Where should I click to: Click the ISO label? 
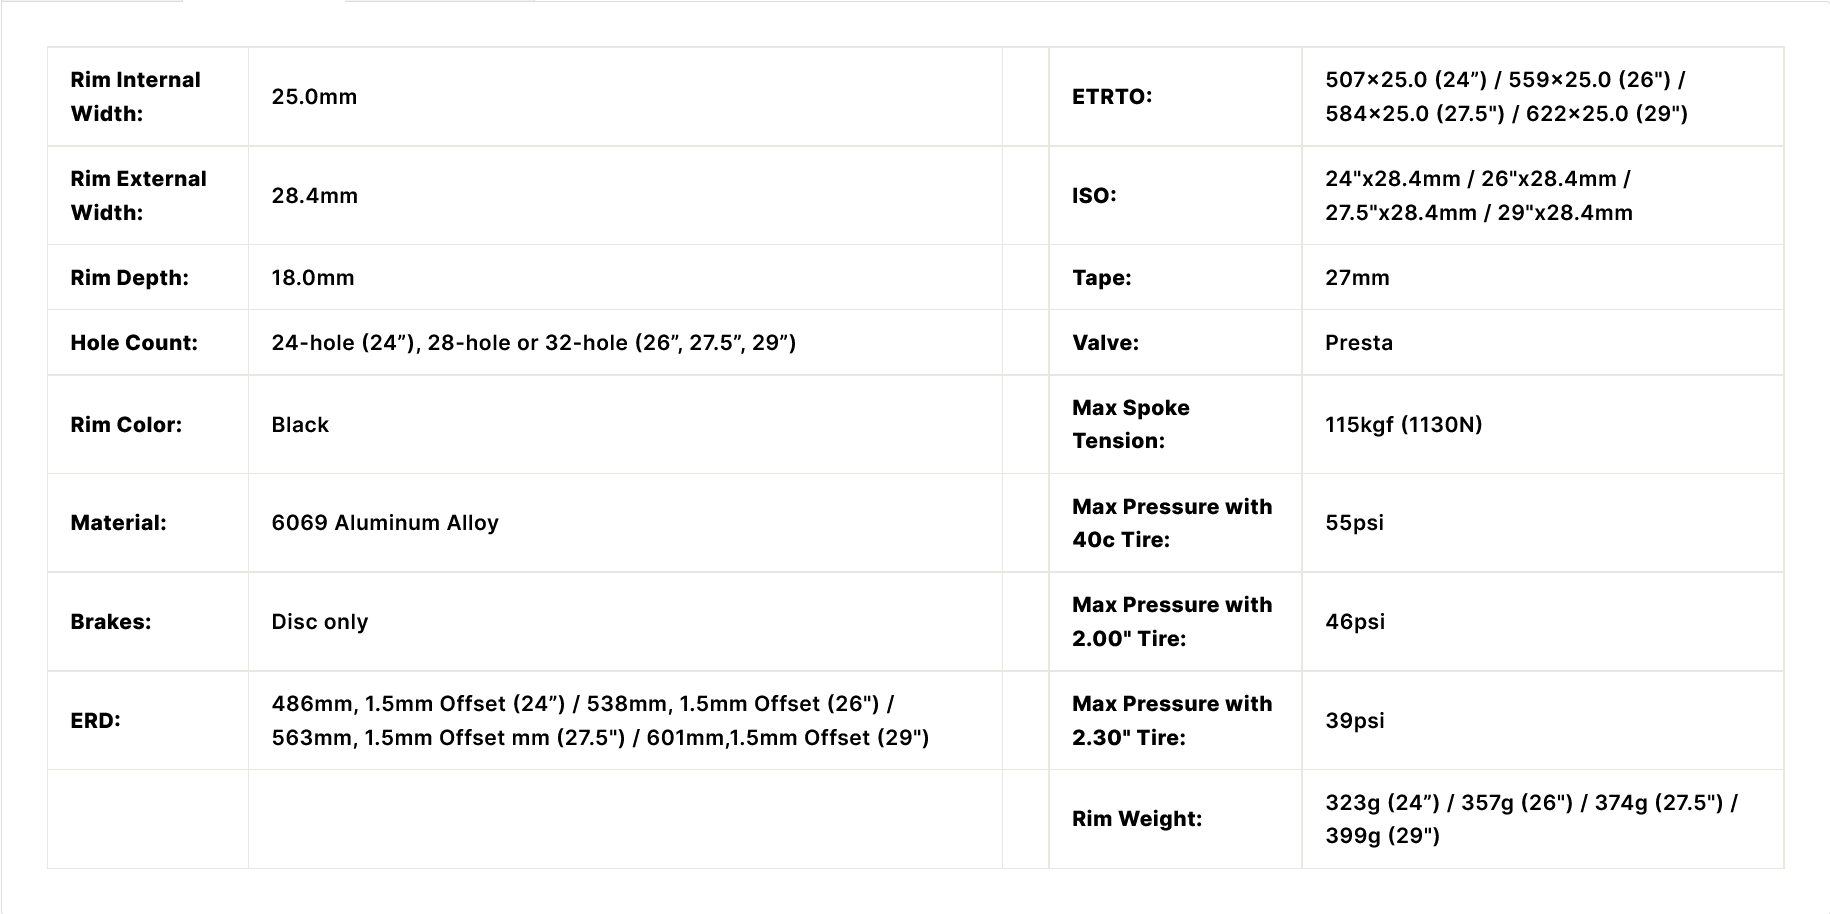(x=1094, y=196)
